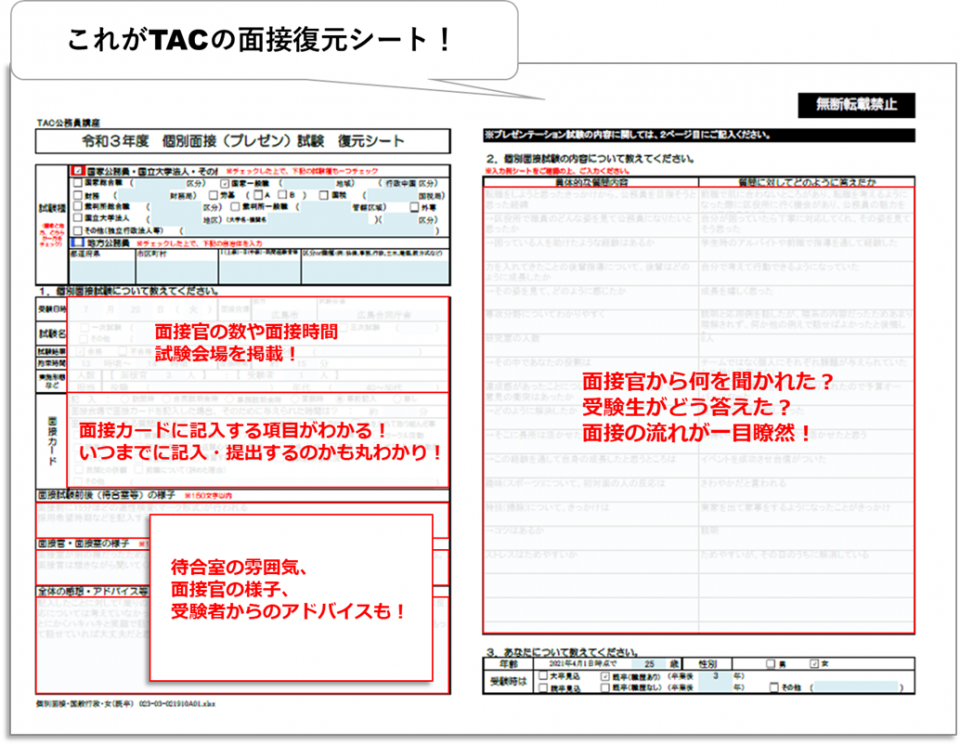
Task: Check the 既卒(職歴なし) checkbox
Action: pos(604,687)
